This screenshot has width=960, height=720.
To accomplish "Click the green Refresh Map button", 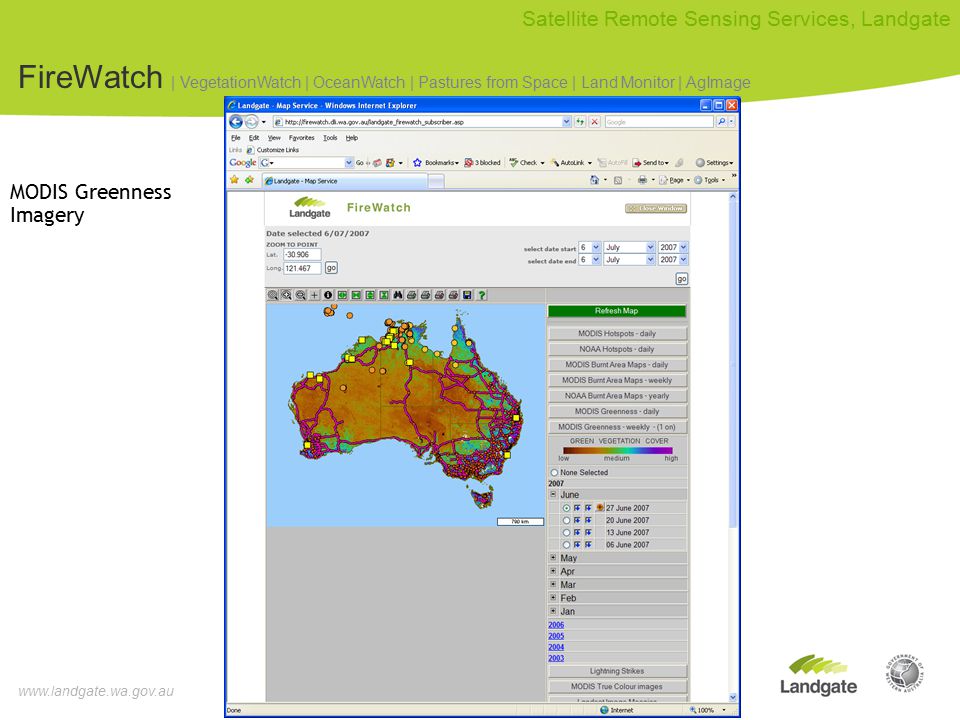I will point(617,311).
